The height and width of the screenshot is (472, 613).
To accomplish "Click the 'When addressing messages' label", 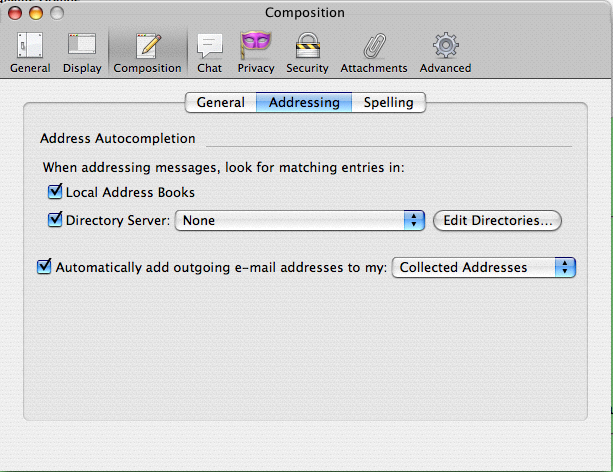I will 224,167.
